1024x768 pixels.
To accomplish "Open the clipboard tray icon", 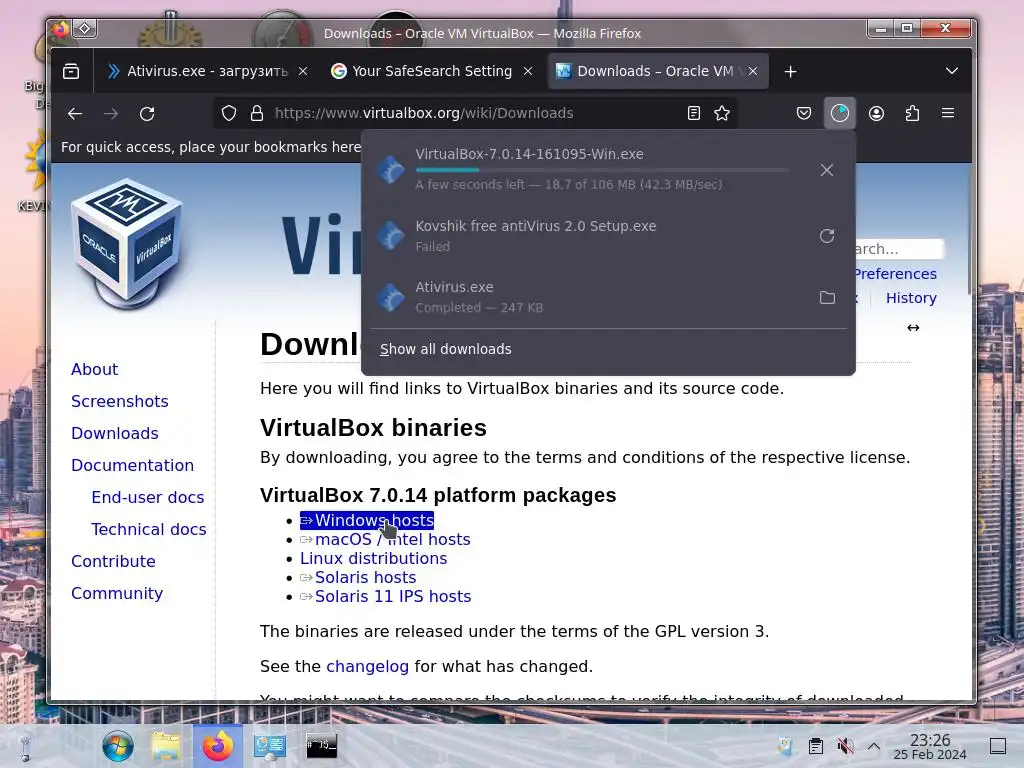I will [816, 746].
